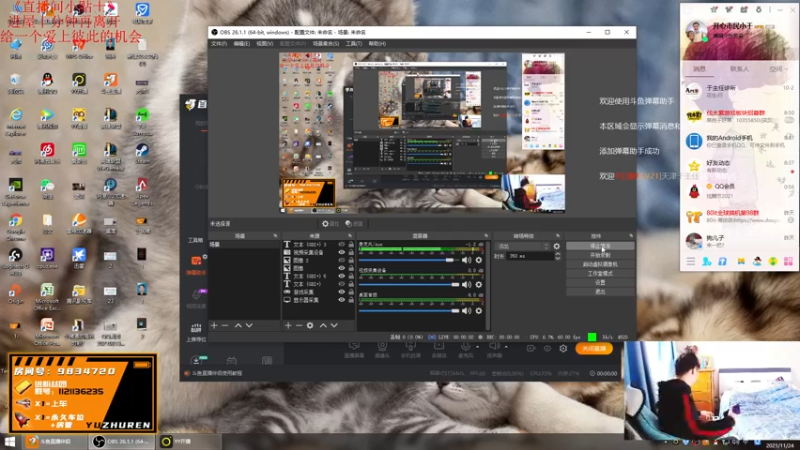Toggle visibility of 文本 (GDI+) 5 source
The image size is (800, 450).
coord(341,276)
